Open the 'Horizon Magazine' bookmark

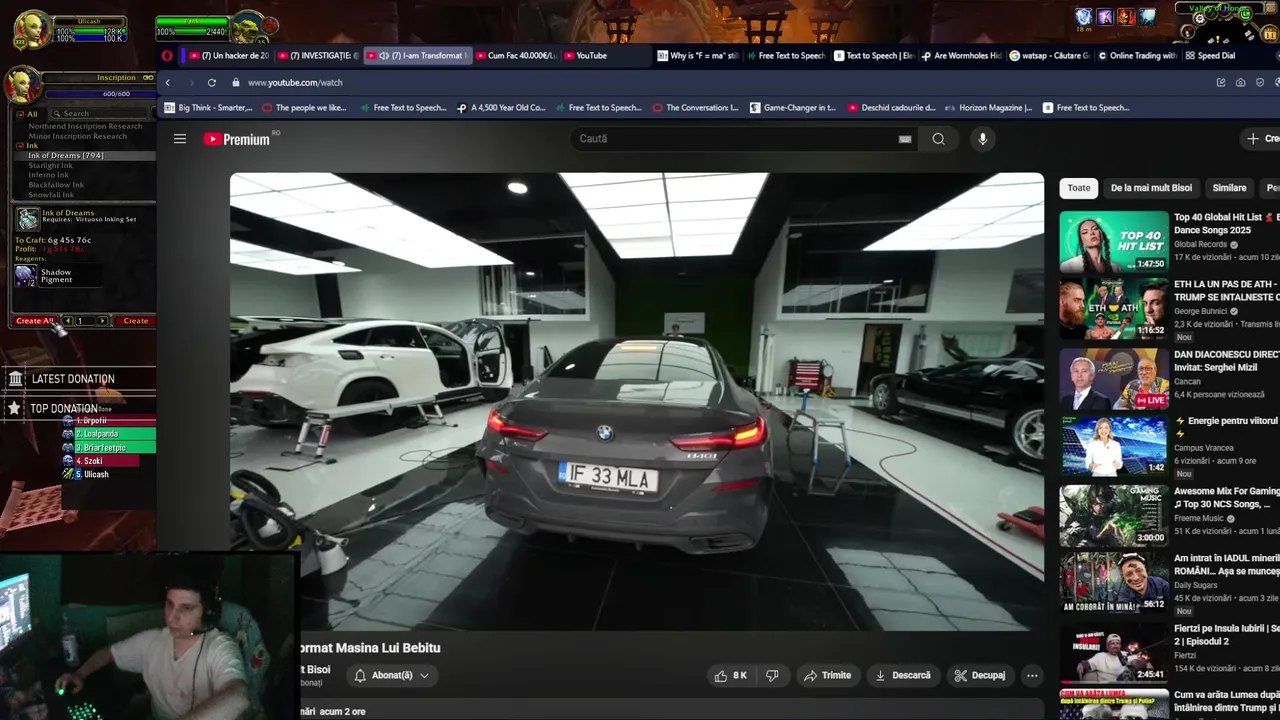(x=987, y=108)
